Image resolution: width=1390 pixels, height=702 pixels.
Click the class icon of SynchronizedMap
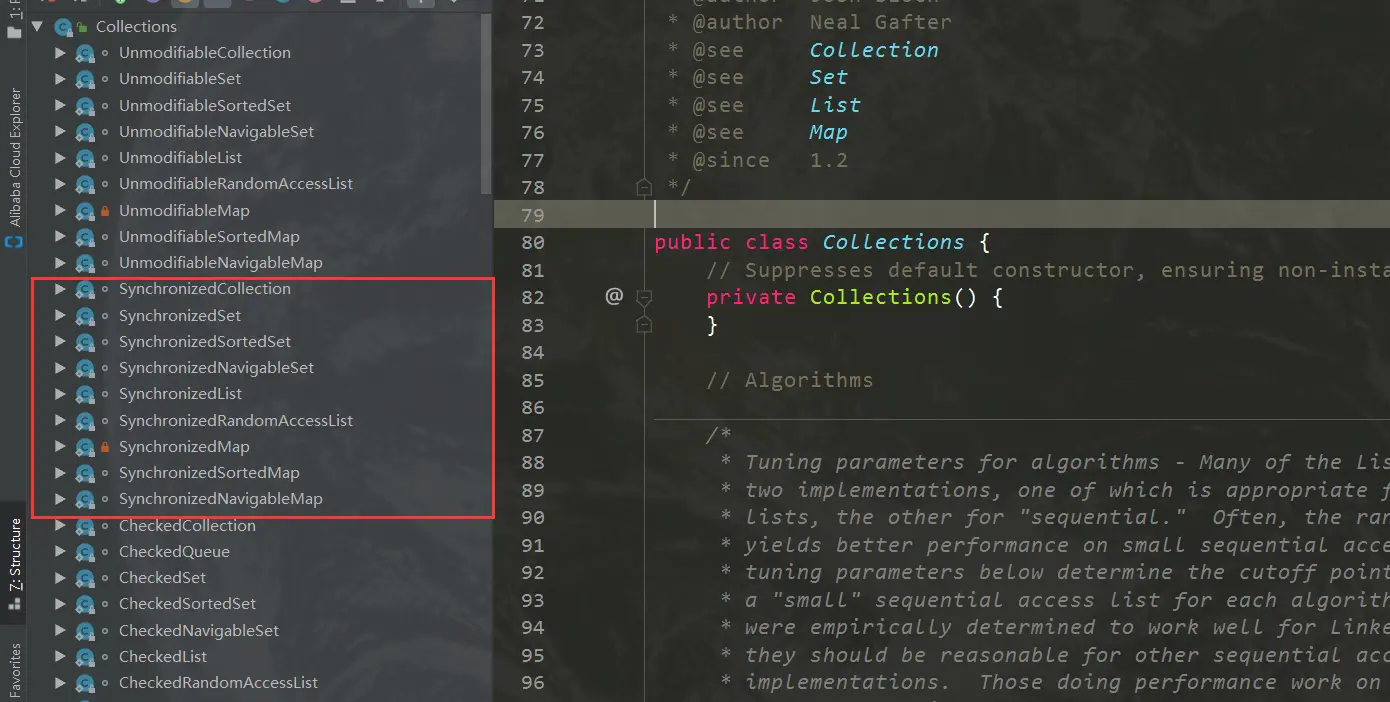tap(86, 447)
